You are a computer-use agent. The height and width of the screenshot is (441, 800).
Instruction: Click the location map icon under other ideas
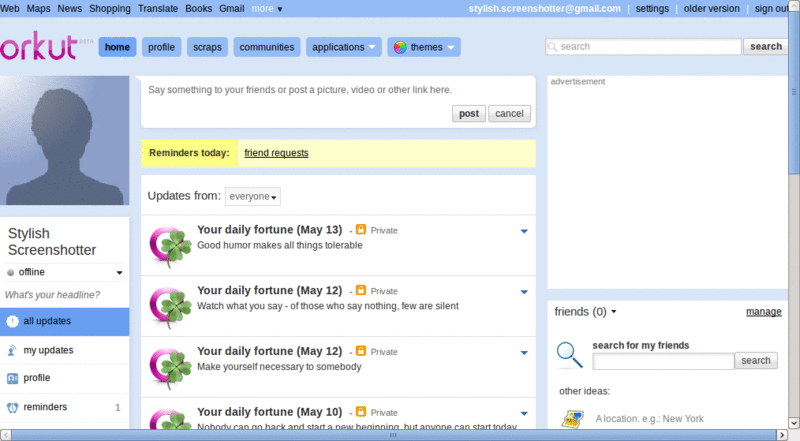tap(572, 419)
